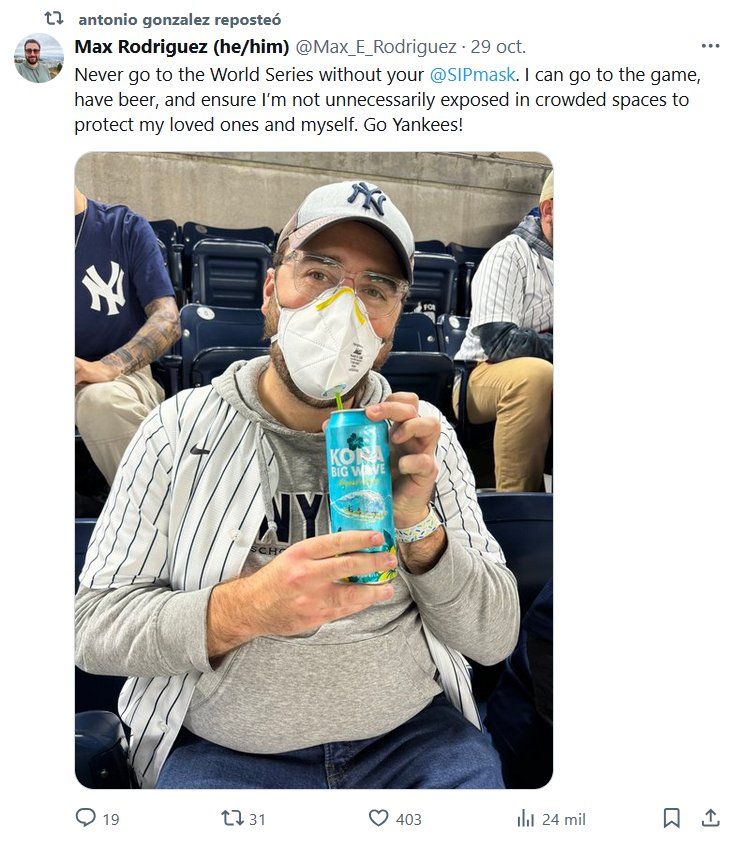The image size is (734, 842).
Task: Open the three-dot more options menu
Action: 710,46
